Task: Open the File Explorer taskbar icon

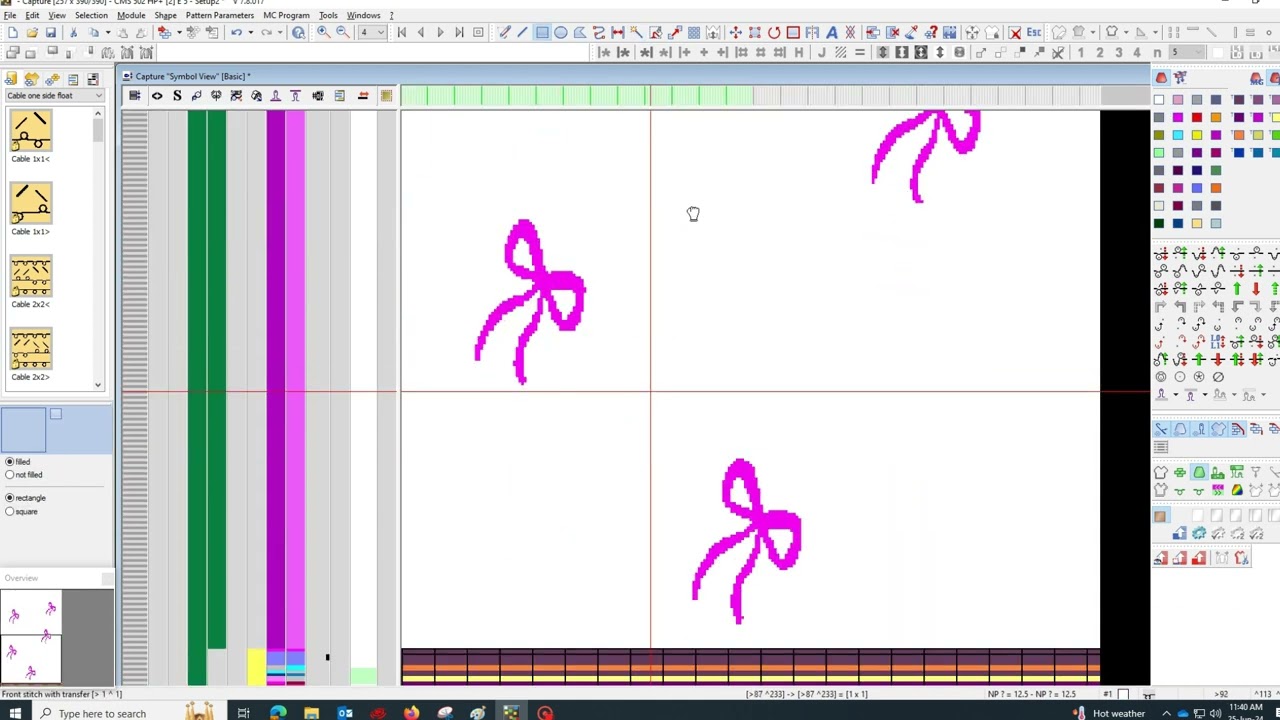Action: (x=311, y=713)
